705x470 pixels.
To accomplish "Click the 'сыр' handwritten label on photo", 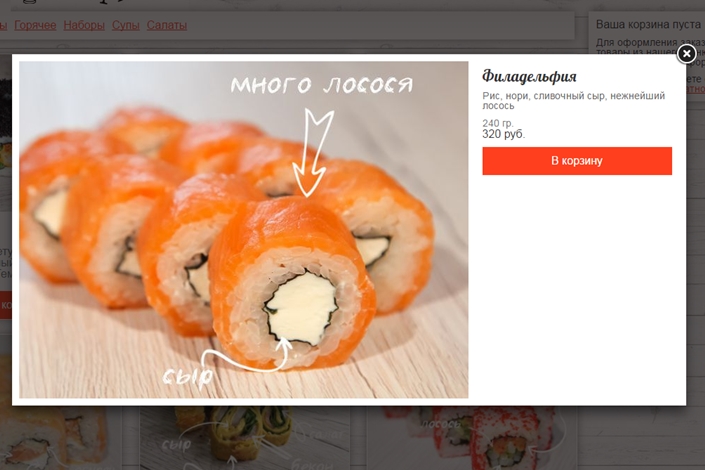I will pos(187,376).
